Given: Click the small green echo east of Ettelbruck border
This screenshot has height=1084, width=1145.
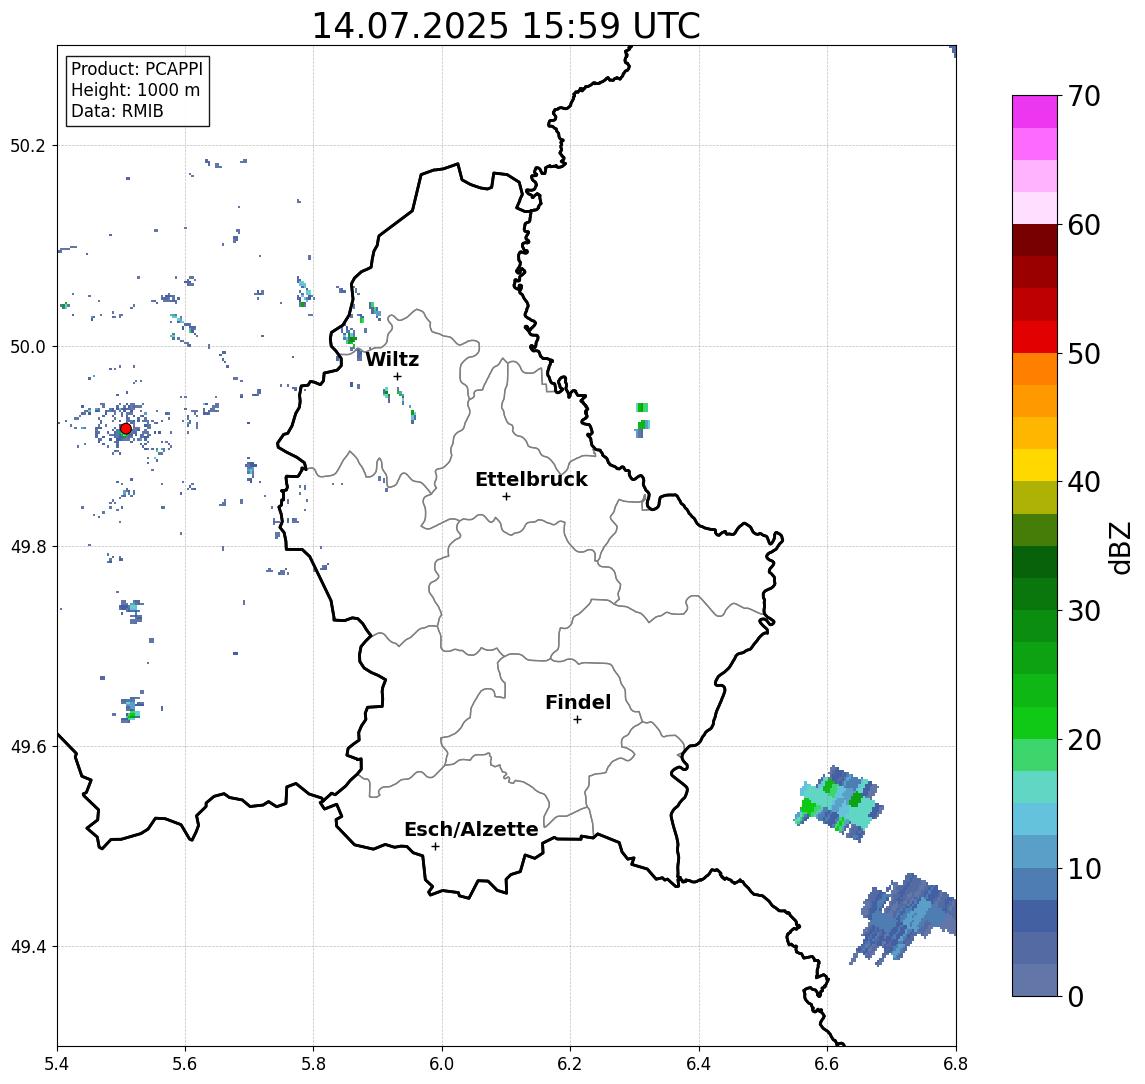Looking at the screenshot, I should click(642, 419).
